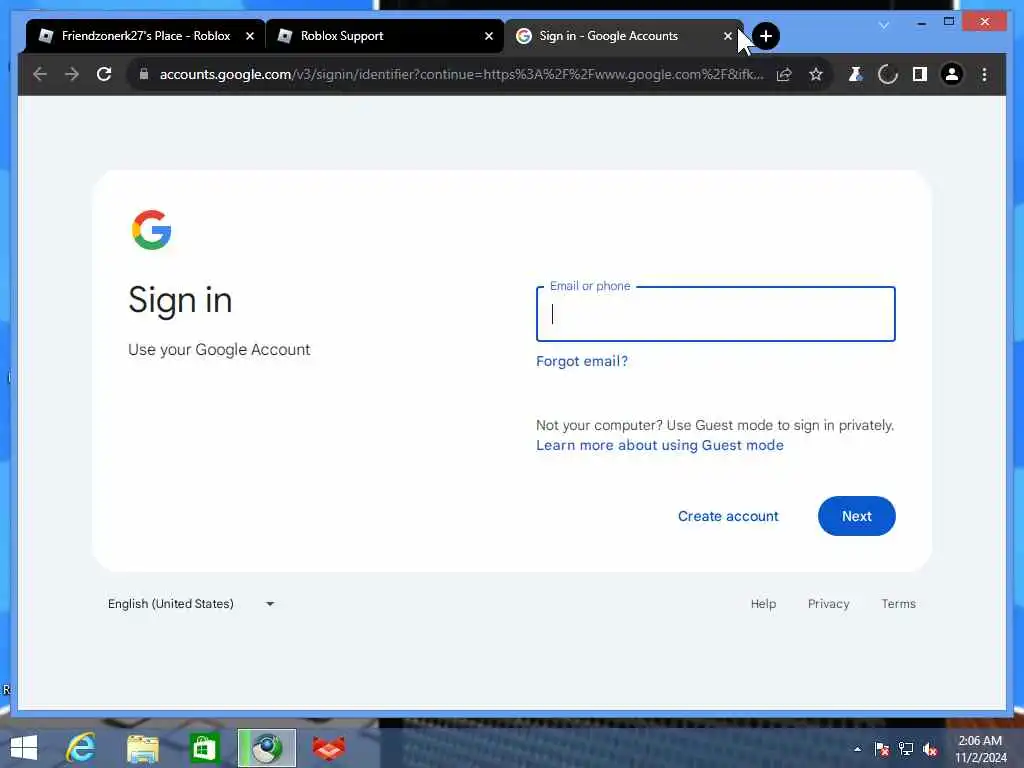Switch to the Roblox Support tab

[x=384, y=36]
